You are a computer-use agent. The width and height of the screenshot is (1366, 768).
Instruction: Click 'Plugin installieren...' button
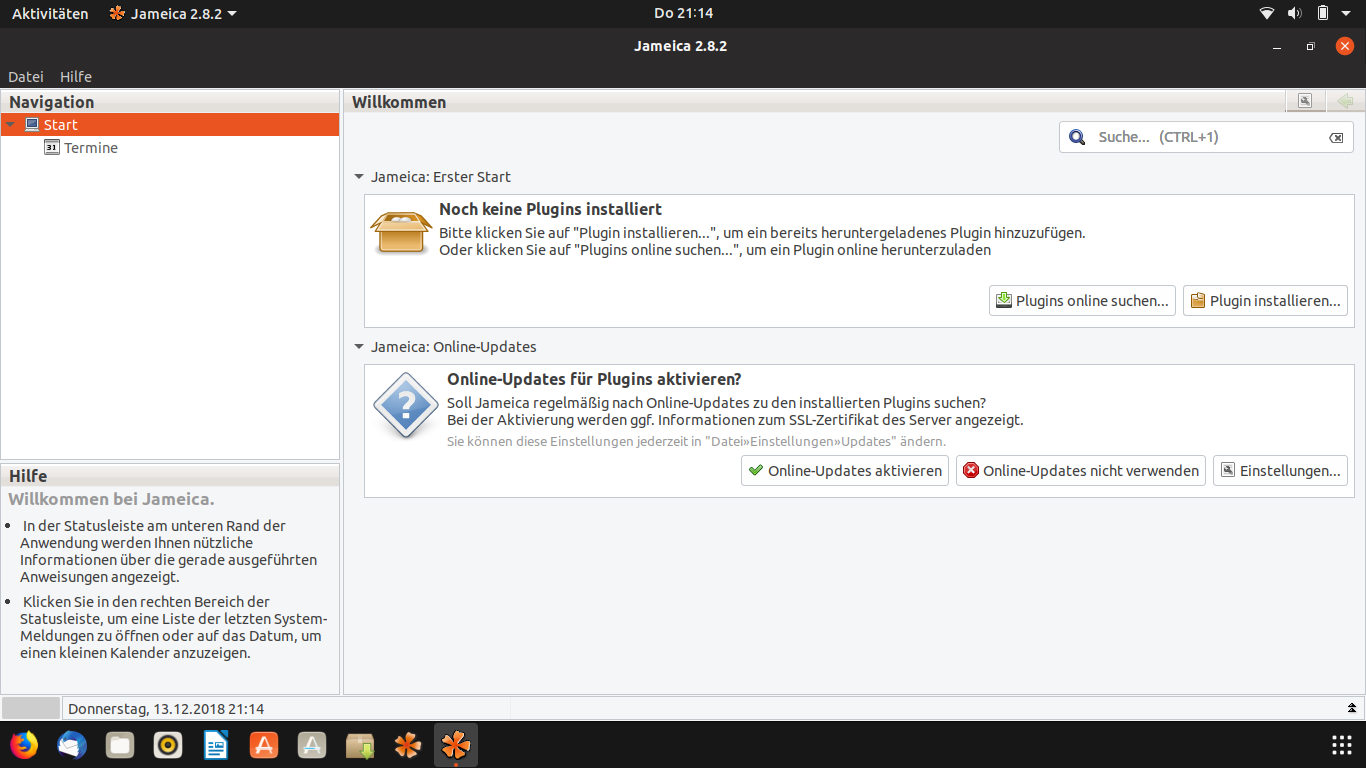1265,301
